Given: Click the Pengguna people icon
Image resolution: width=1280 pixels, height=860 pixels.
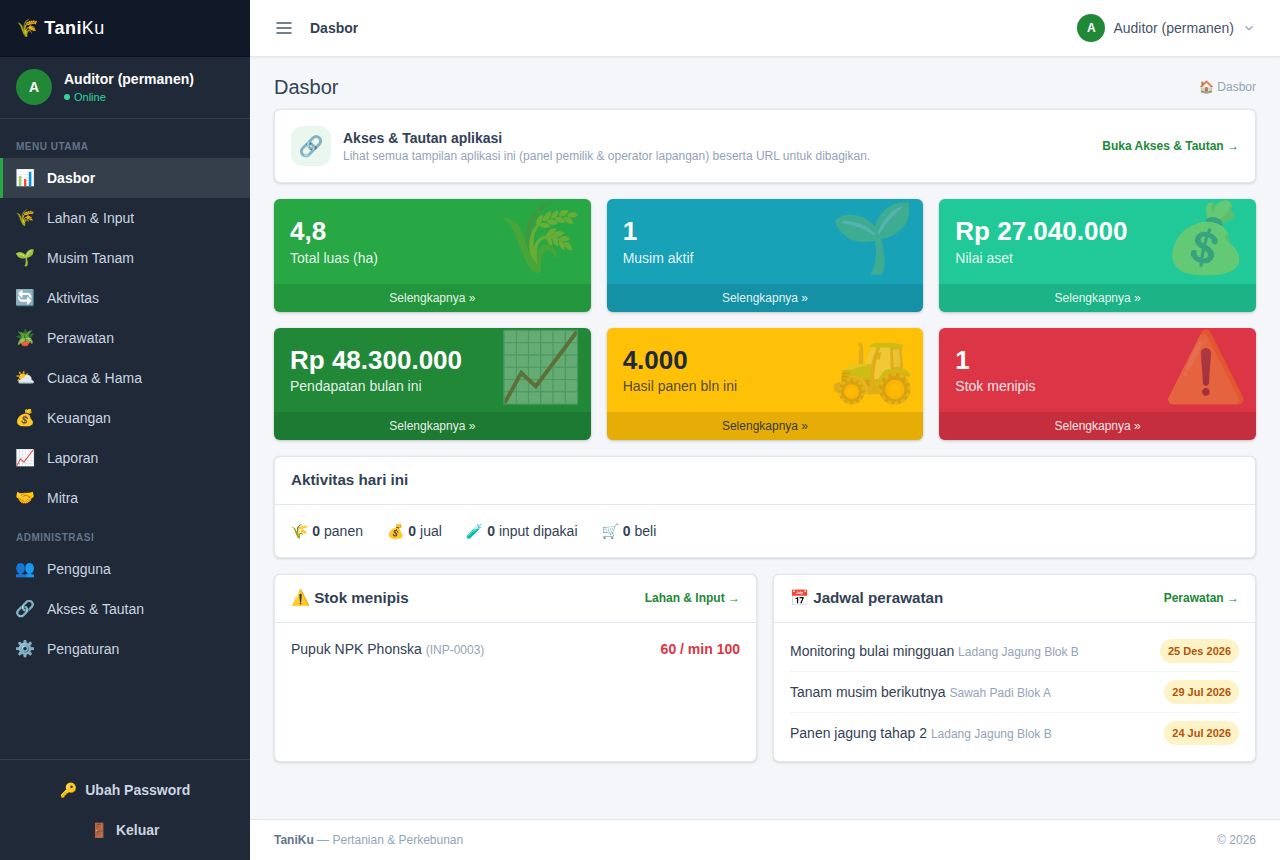Looking at the screenshot, I should pyautogui.click(x=25, y=569).
